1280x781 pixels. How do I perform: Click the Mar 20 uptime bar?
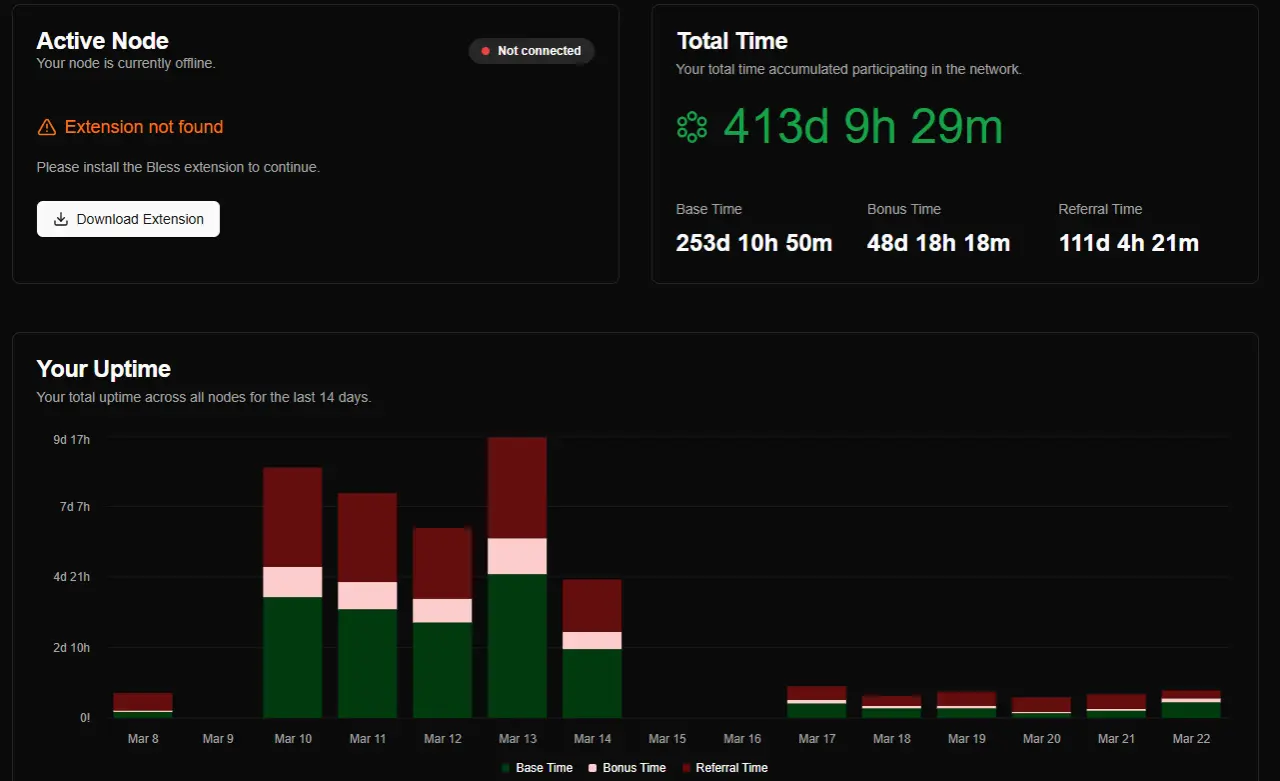(x=1041, y=707)
